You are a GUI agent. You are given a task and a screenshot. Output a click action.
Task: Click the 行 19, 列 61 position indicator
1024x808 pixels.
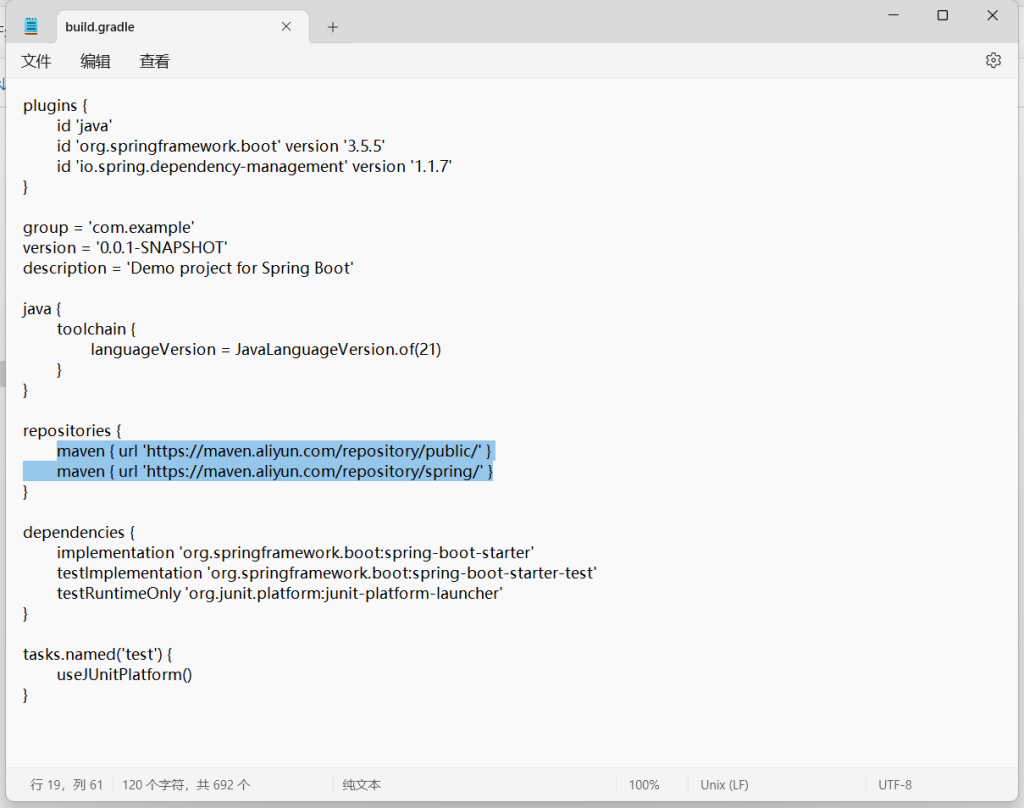[66, 785]
